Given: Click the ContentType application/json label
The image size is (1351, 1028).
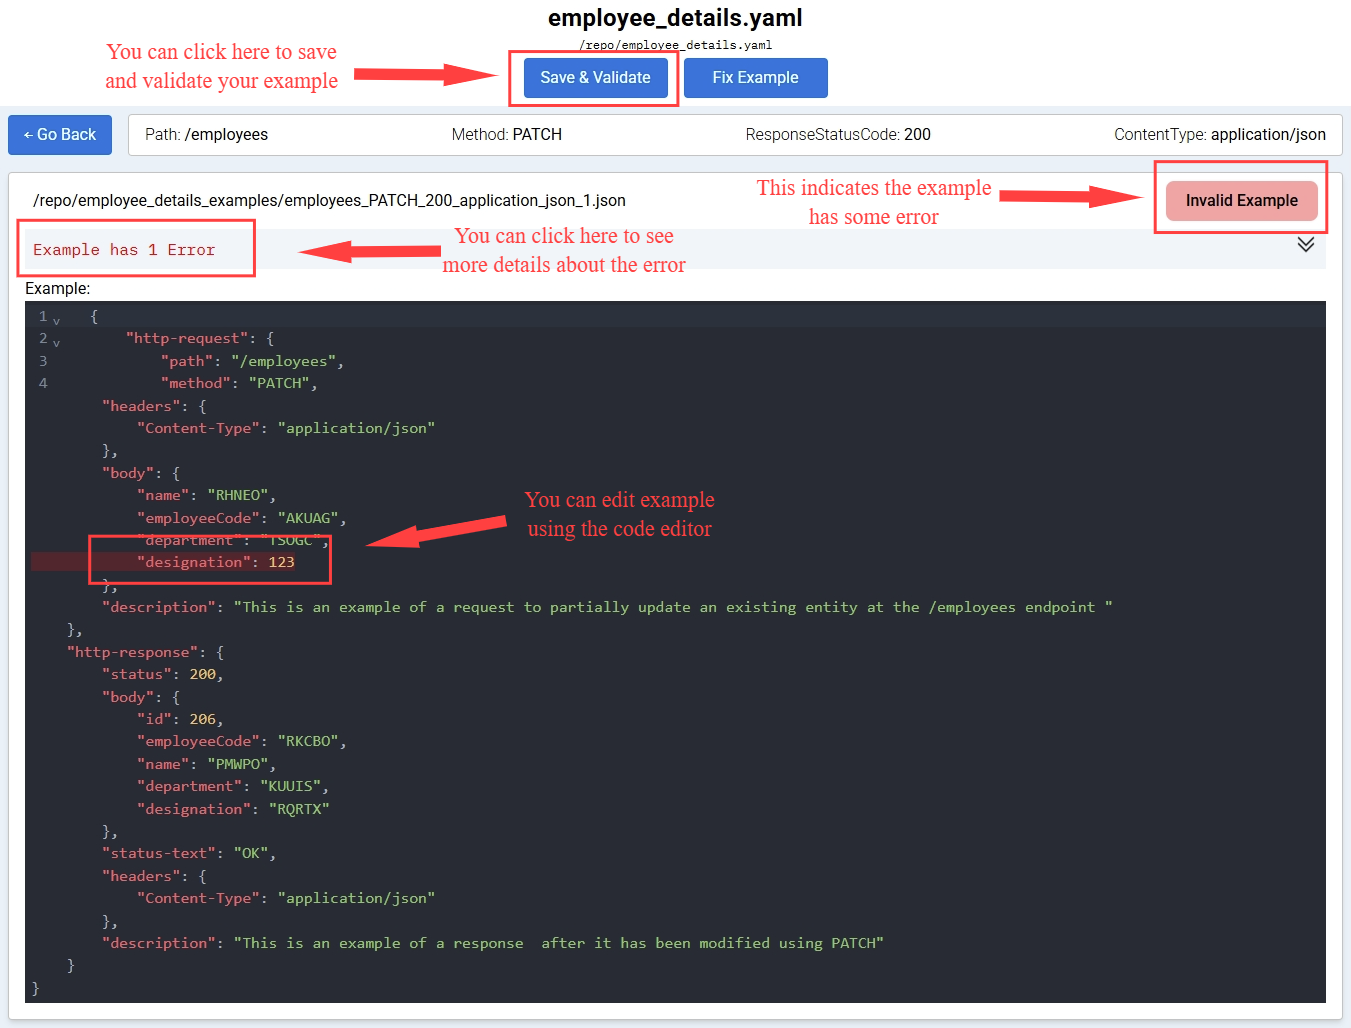Looking at the screenshot, I should click(x=1219, y=135).
